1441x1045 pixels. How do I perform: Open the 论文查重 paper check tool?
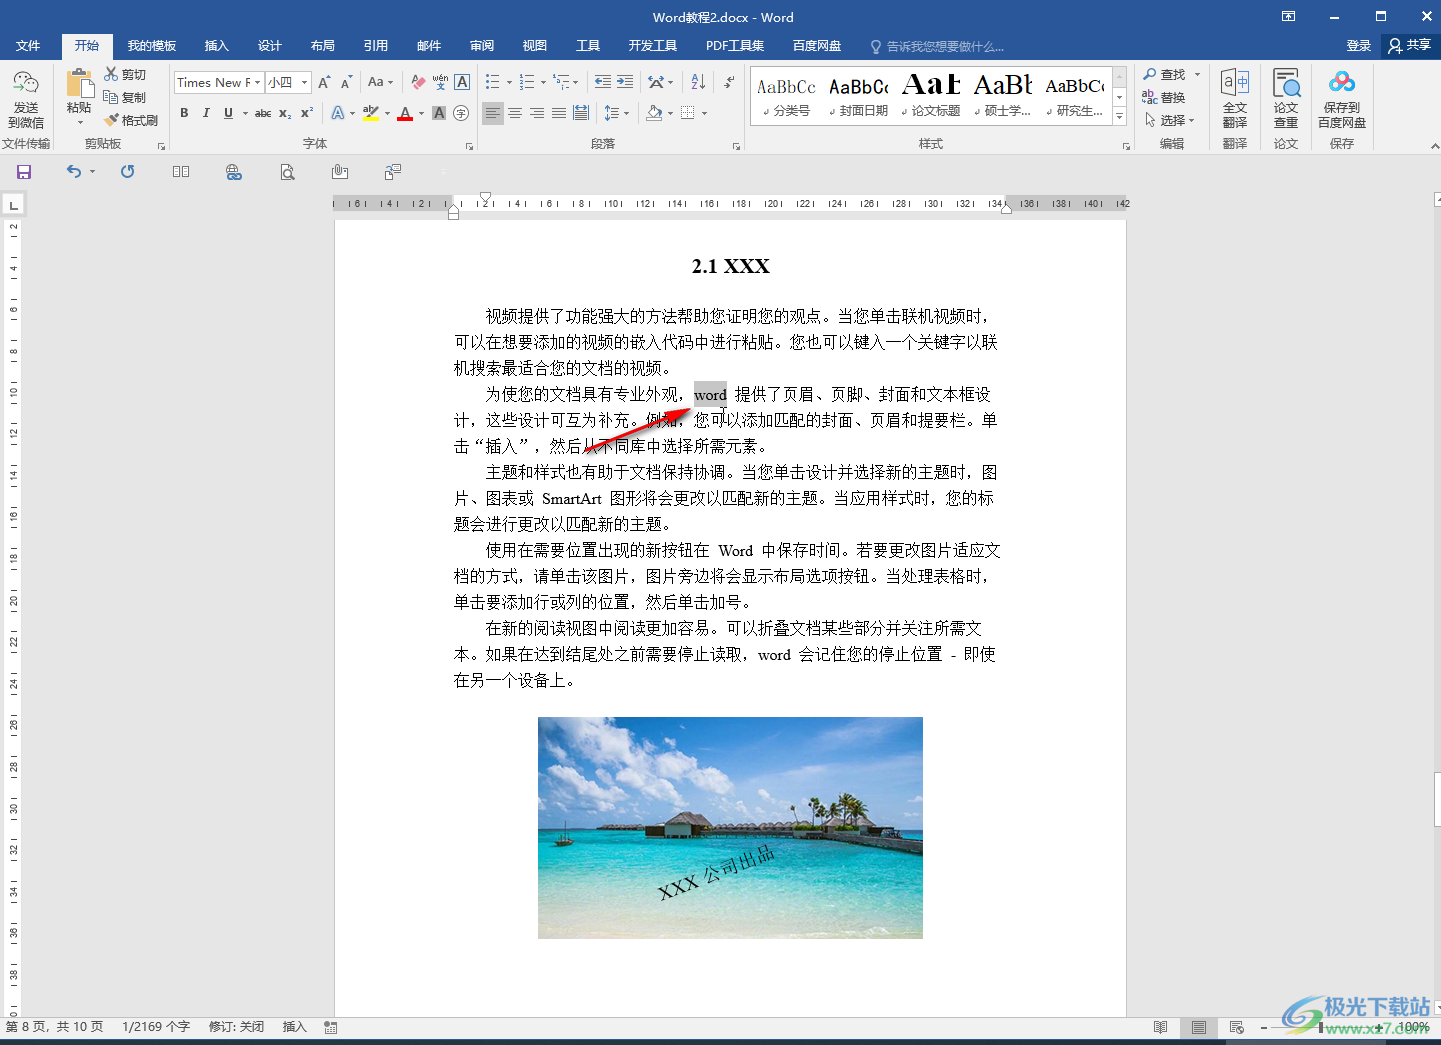[x=1286, y=99]
